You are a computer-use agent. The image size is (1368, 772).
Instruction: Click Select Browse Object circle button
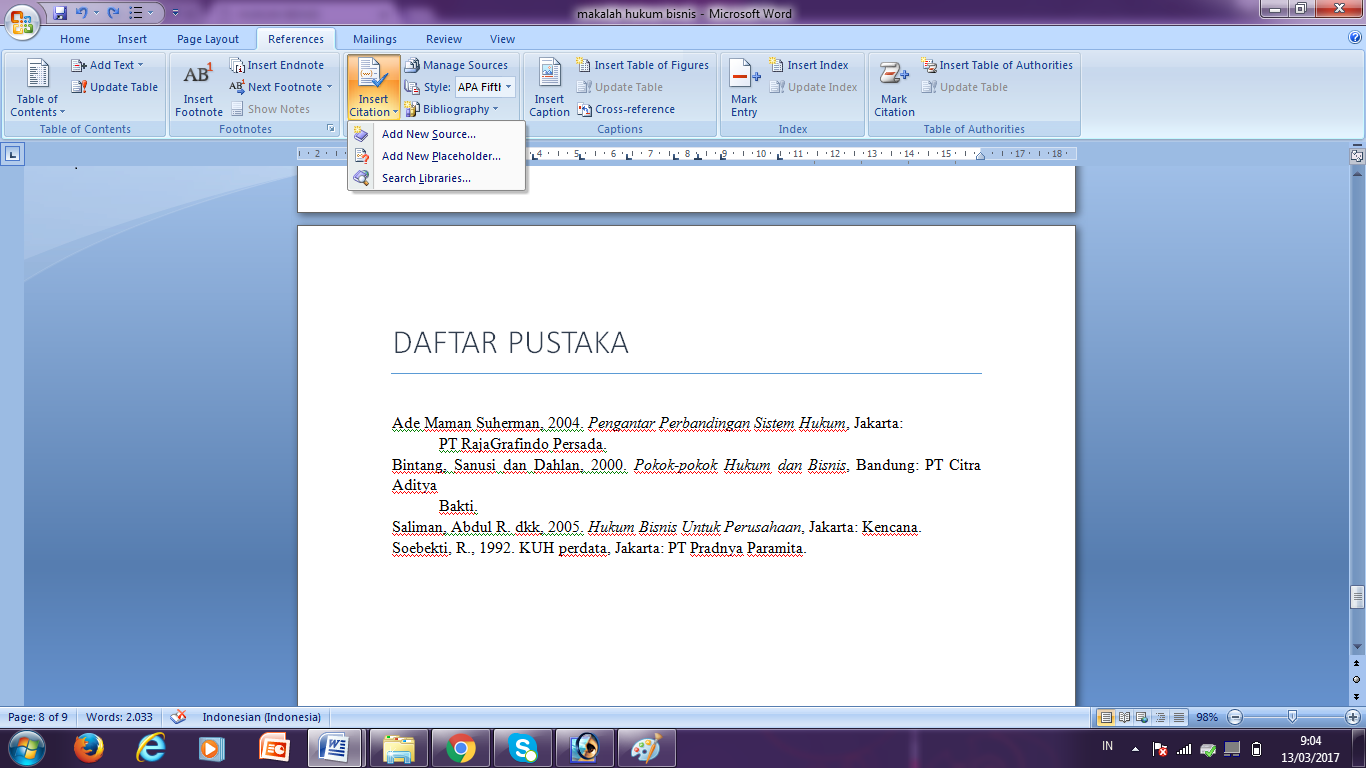tap(1356, 679)
